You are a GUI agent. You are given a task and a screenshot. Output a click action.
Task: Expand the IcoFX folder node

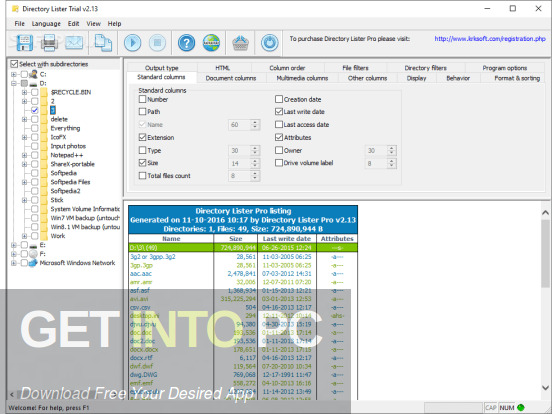coord(24,137)
